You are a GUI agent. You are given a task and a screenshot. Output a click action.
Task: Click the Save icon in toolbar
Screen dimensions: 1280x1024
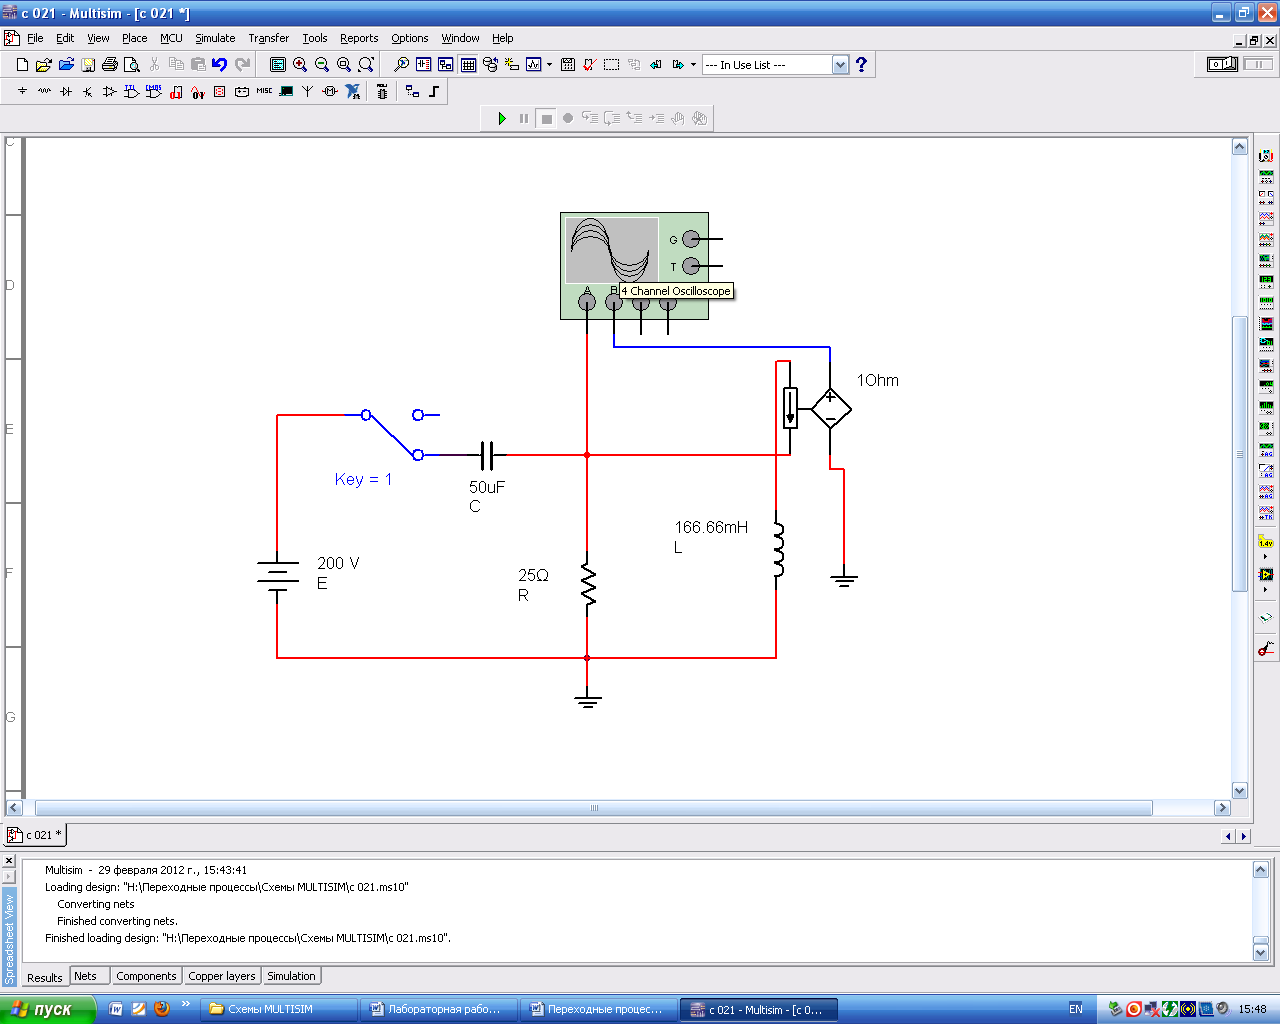click(88, 64)
